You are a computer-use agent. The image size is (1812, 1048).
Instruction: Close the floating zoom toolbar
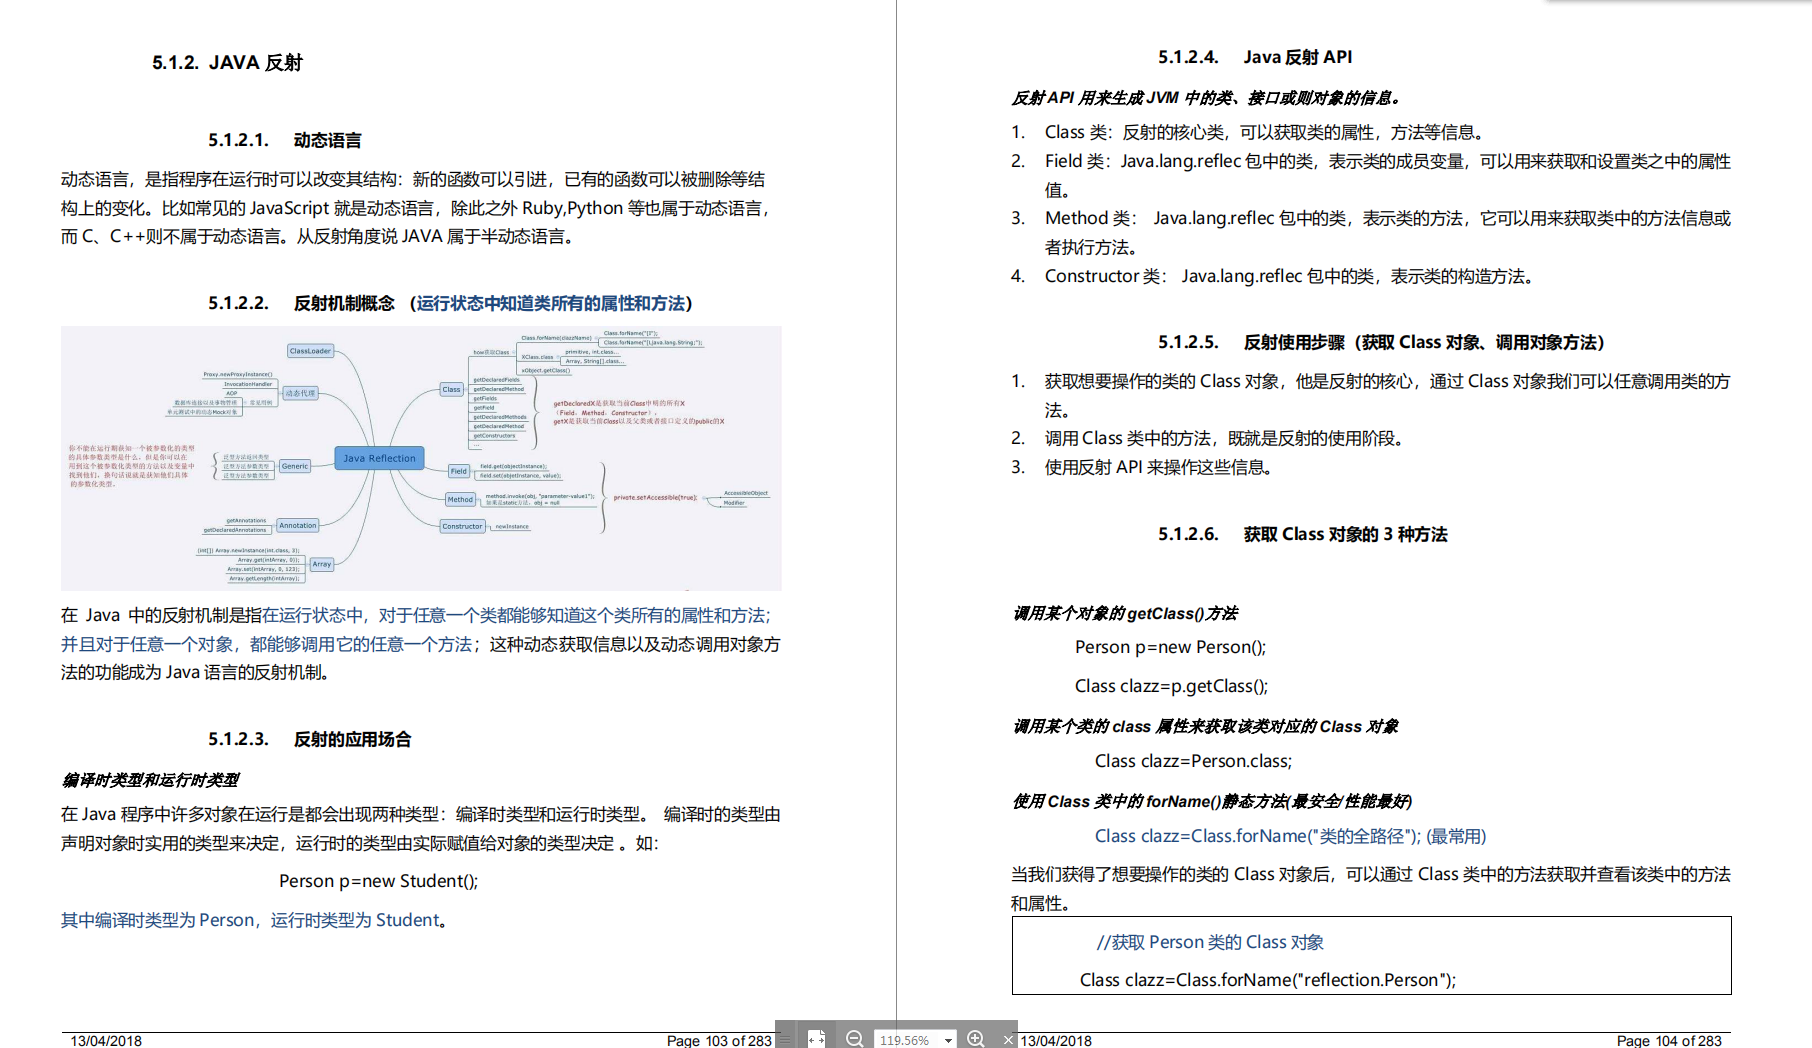[x=1008, y=1040]
